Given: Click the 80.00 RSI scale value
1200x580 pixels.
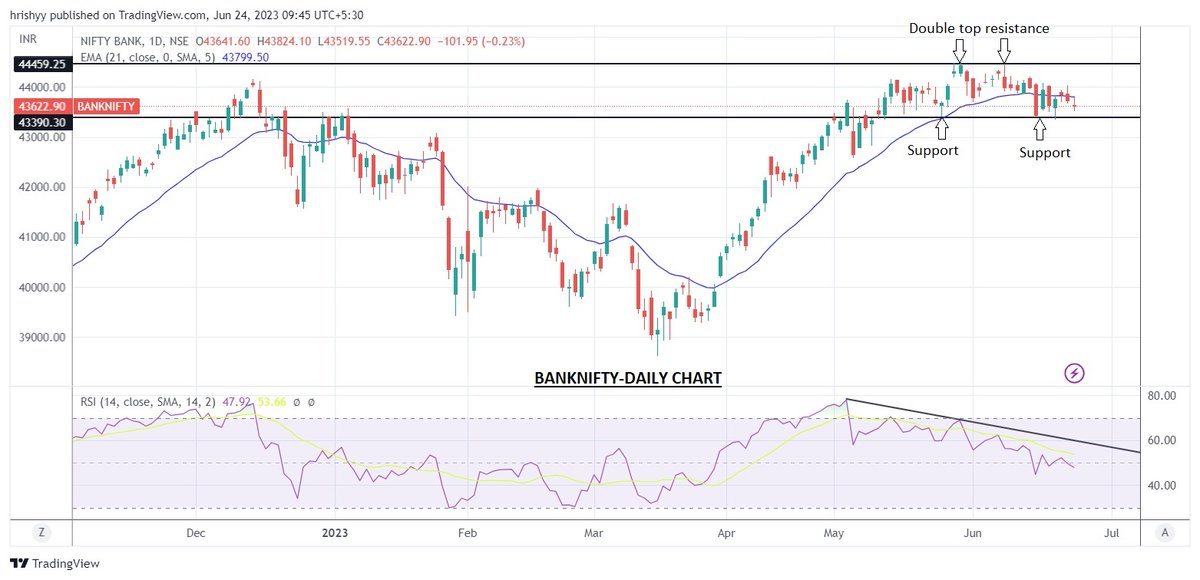Looking at the screenshot, I should (x=1163, y=396).
